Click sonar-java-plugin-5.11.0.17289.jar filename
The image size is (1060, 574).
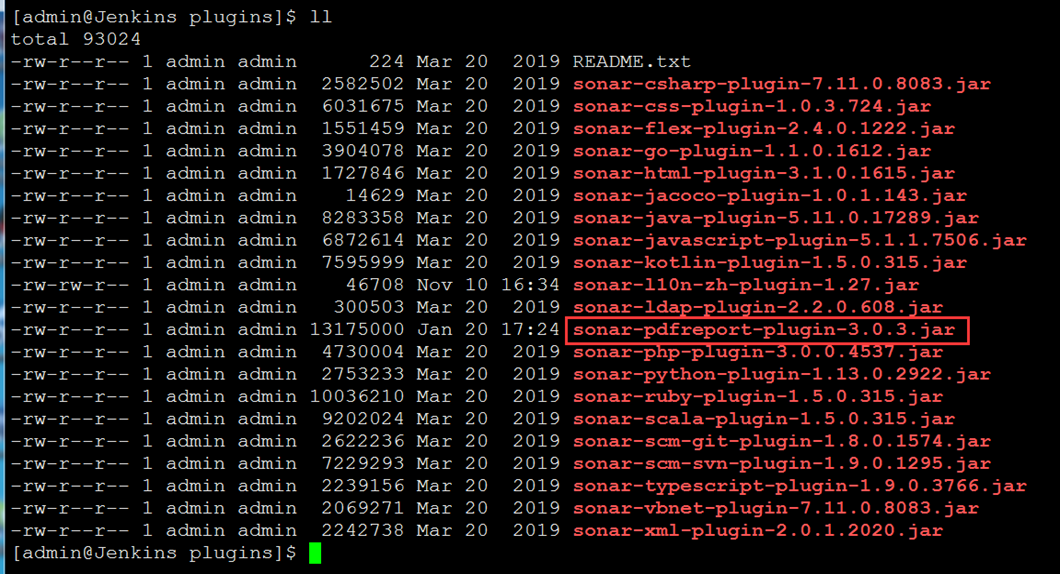[776, 218]
